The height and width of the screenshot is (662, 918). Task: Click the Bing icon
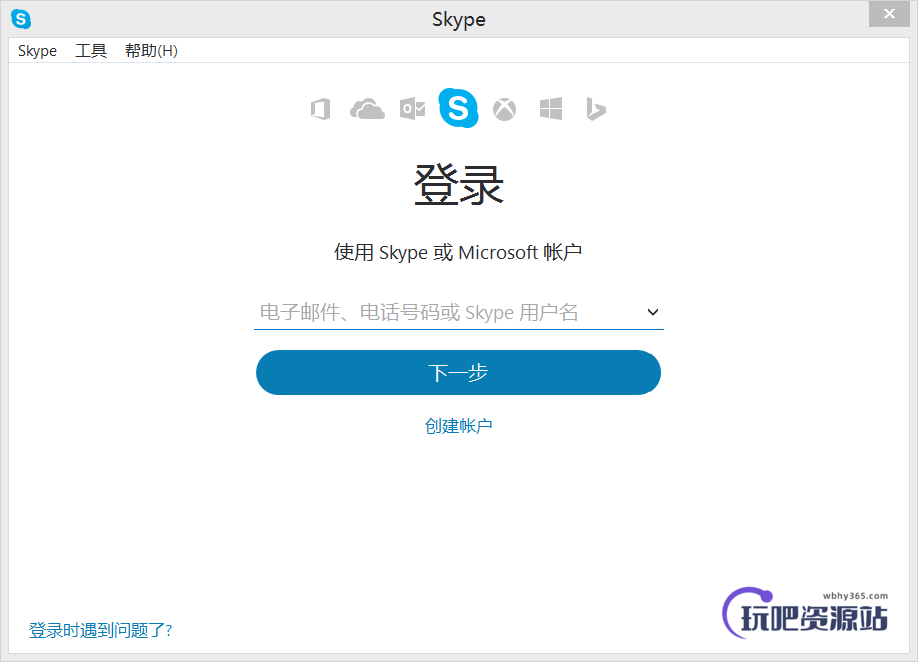[596, 109]
